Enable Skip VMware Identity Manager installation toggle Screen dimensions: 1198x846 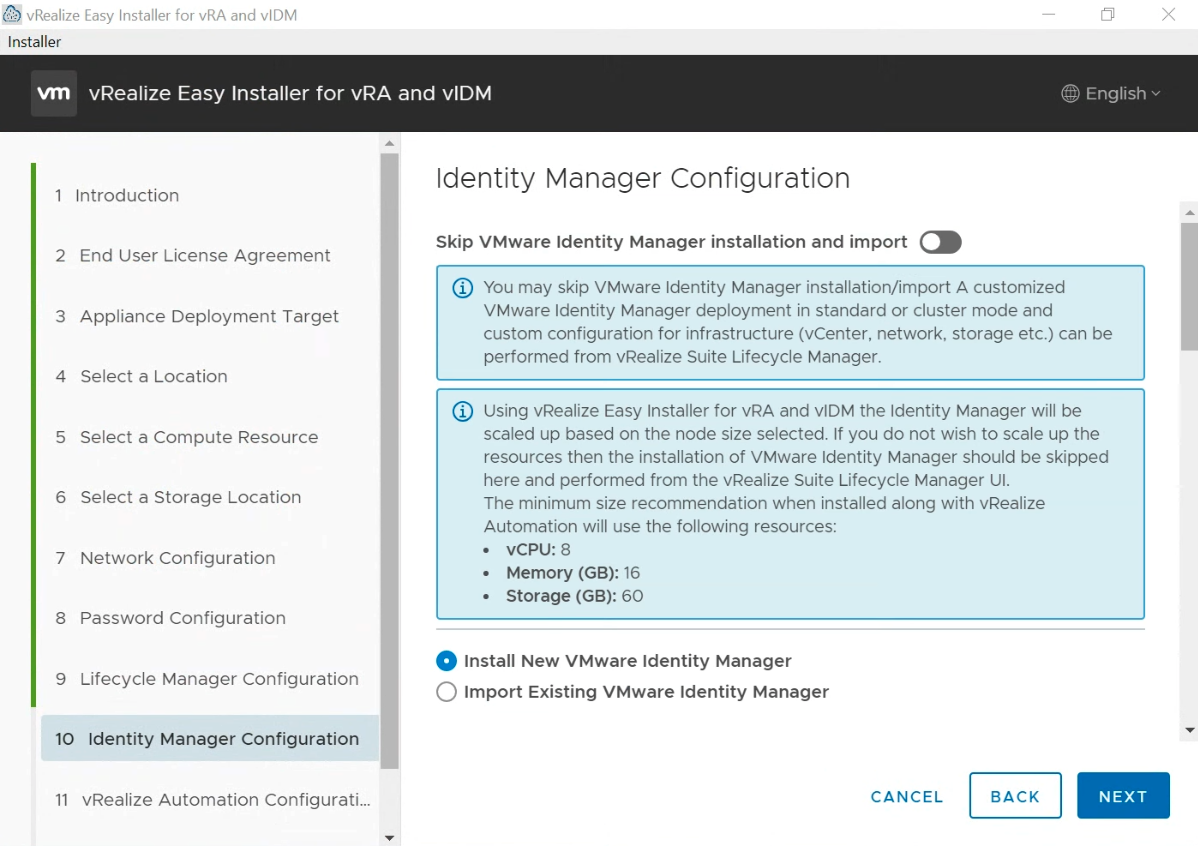click(x=940, y=242)
